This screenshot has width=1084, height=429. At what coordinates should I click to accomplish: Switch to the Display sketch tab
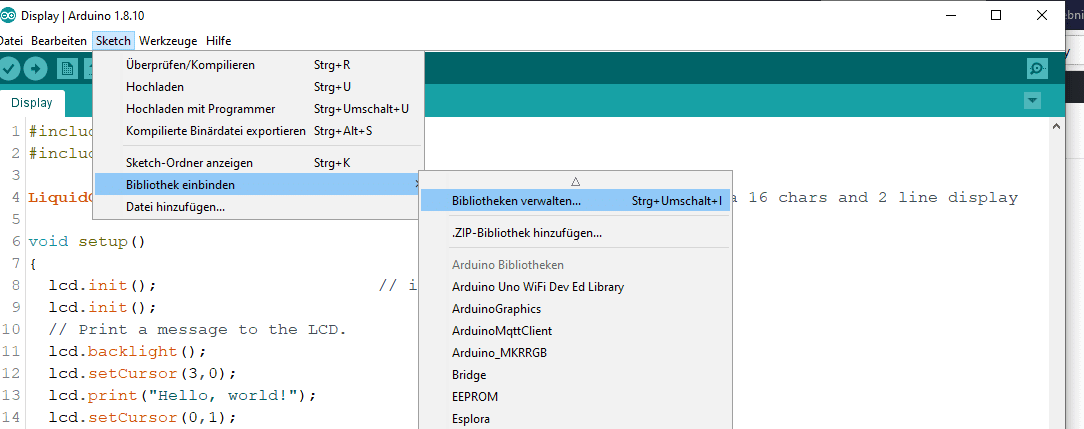[x=32, y=103]
